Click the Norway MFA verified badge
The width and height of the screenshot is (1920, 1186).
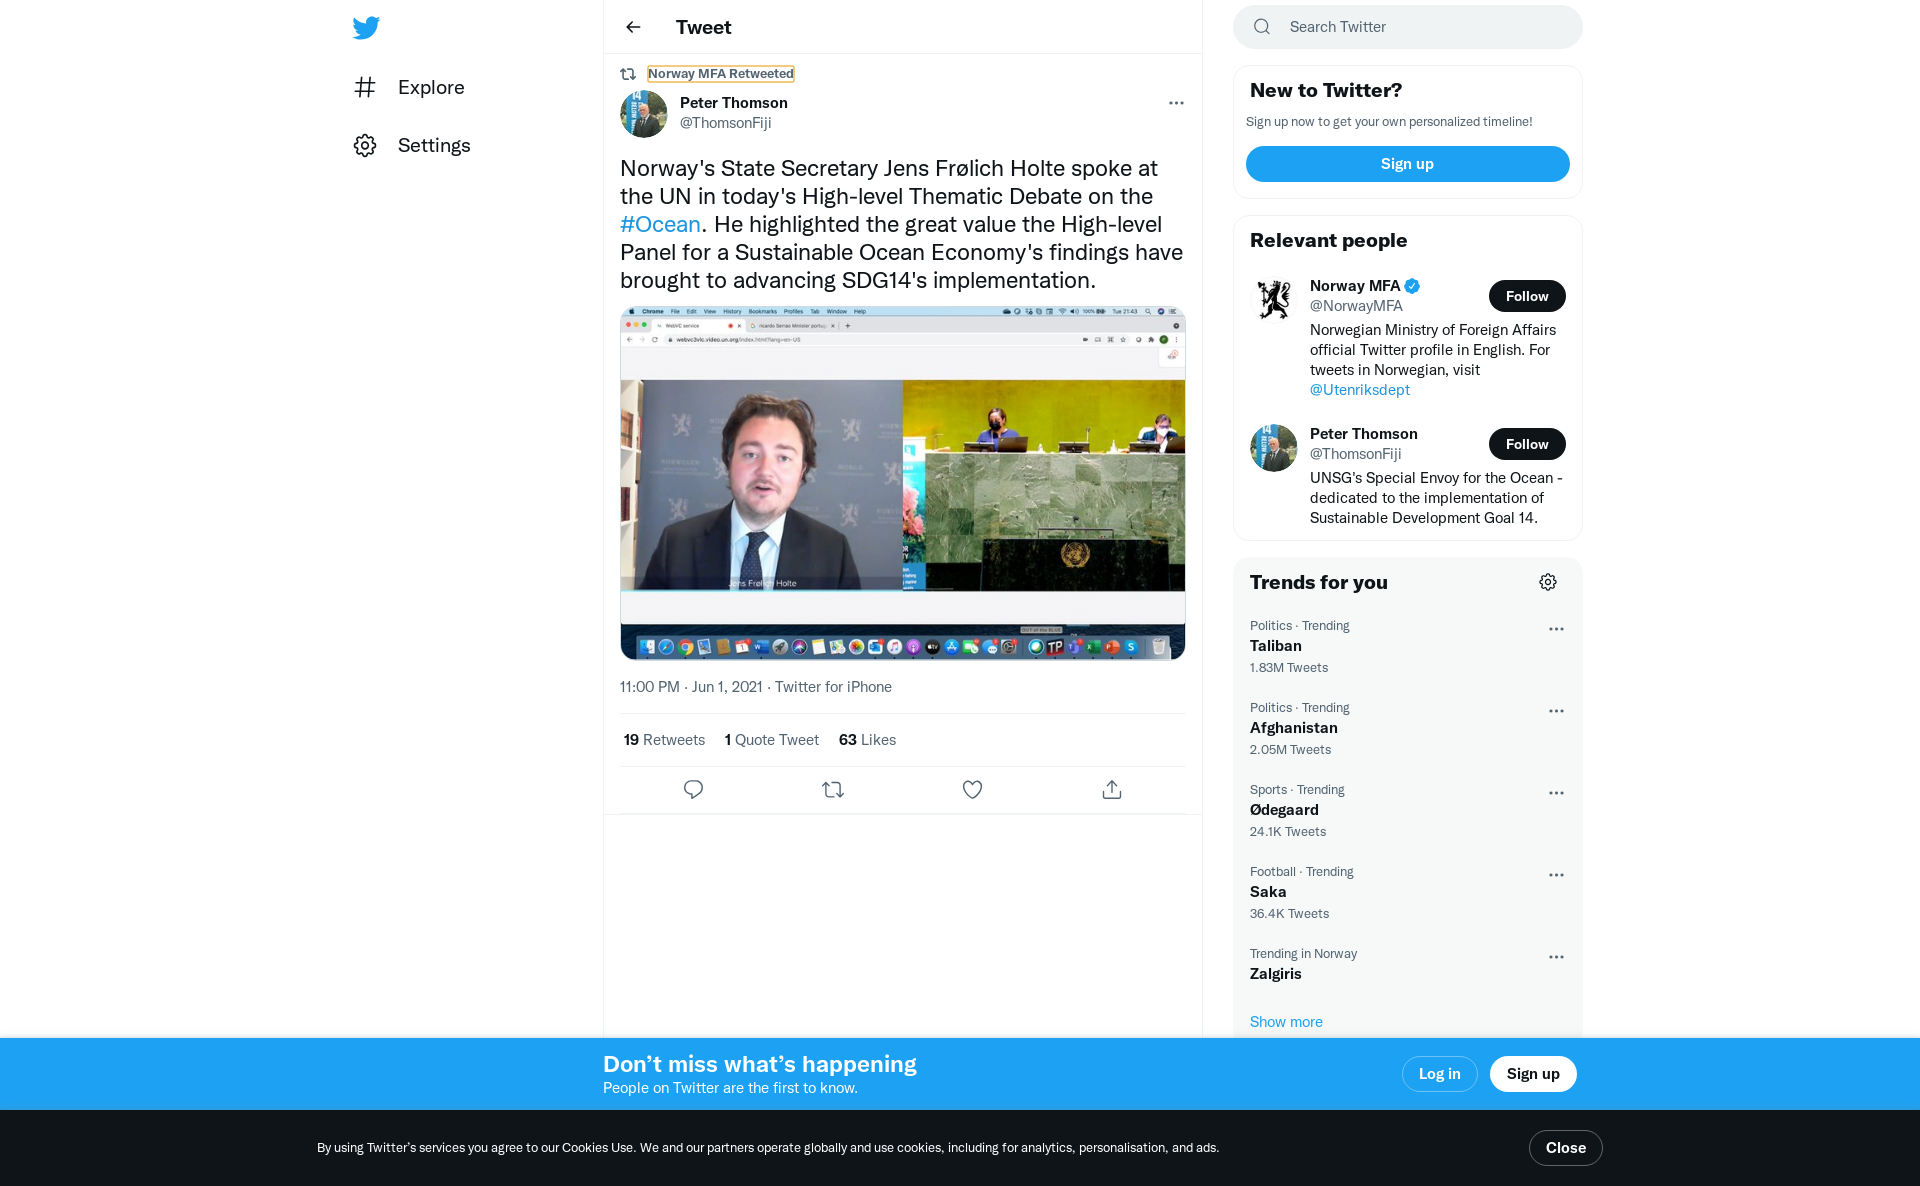(1412, 286)
